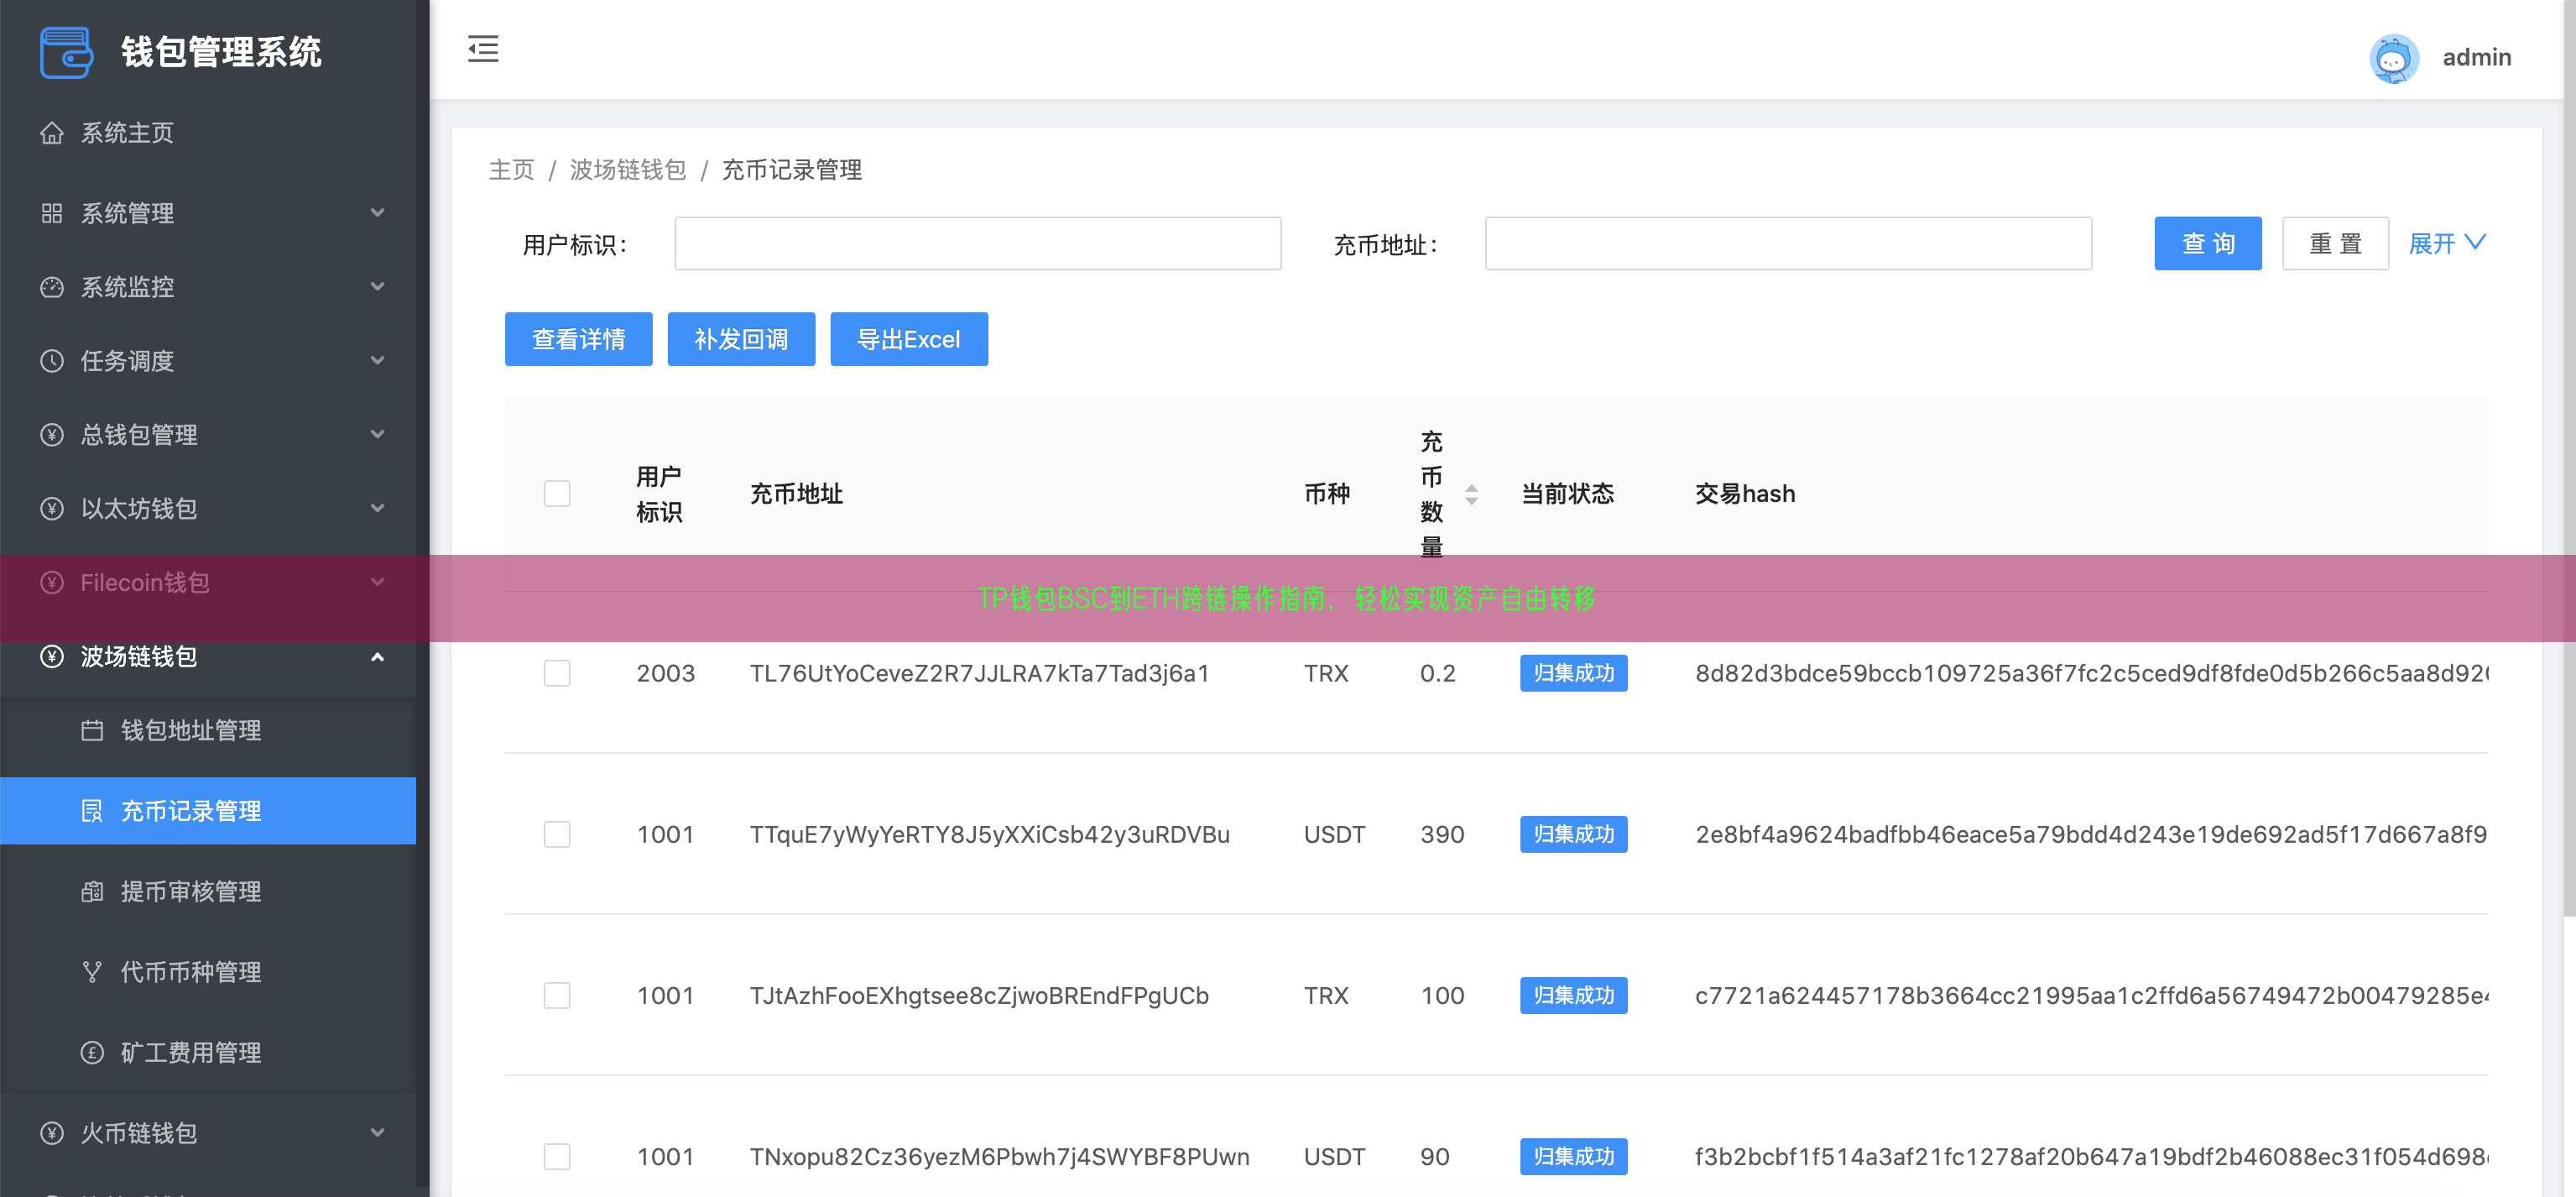Click the grid icon beside 系统管理
Image resolution: width=2576 pixels, height=1197 pixels.
coord(52,213)
